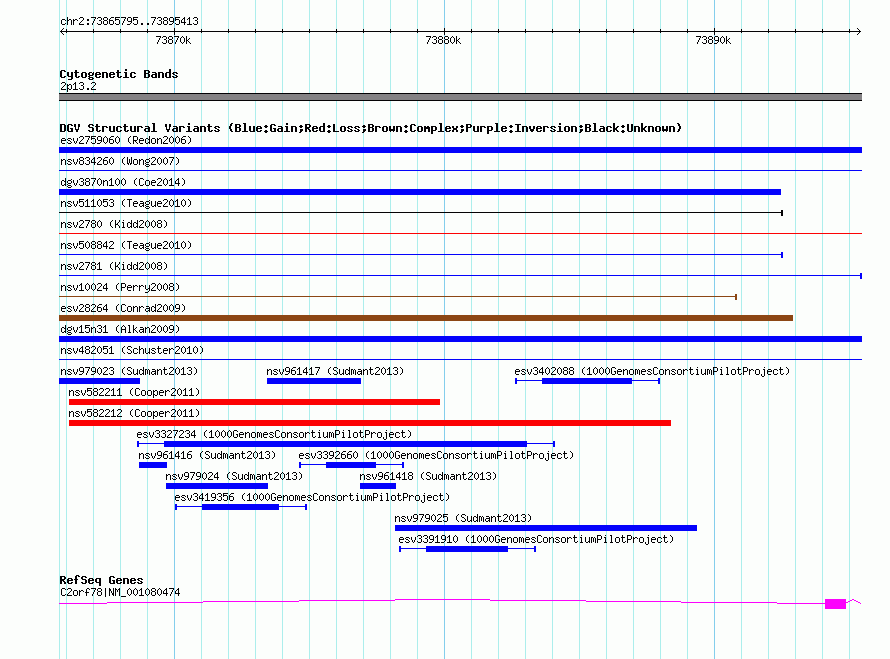Click the nsv2781 (Kidd2008) label
The width and height of the screenshot is (890, 659).
[x=114, y=266]
